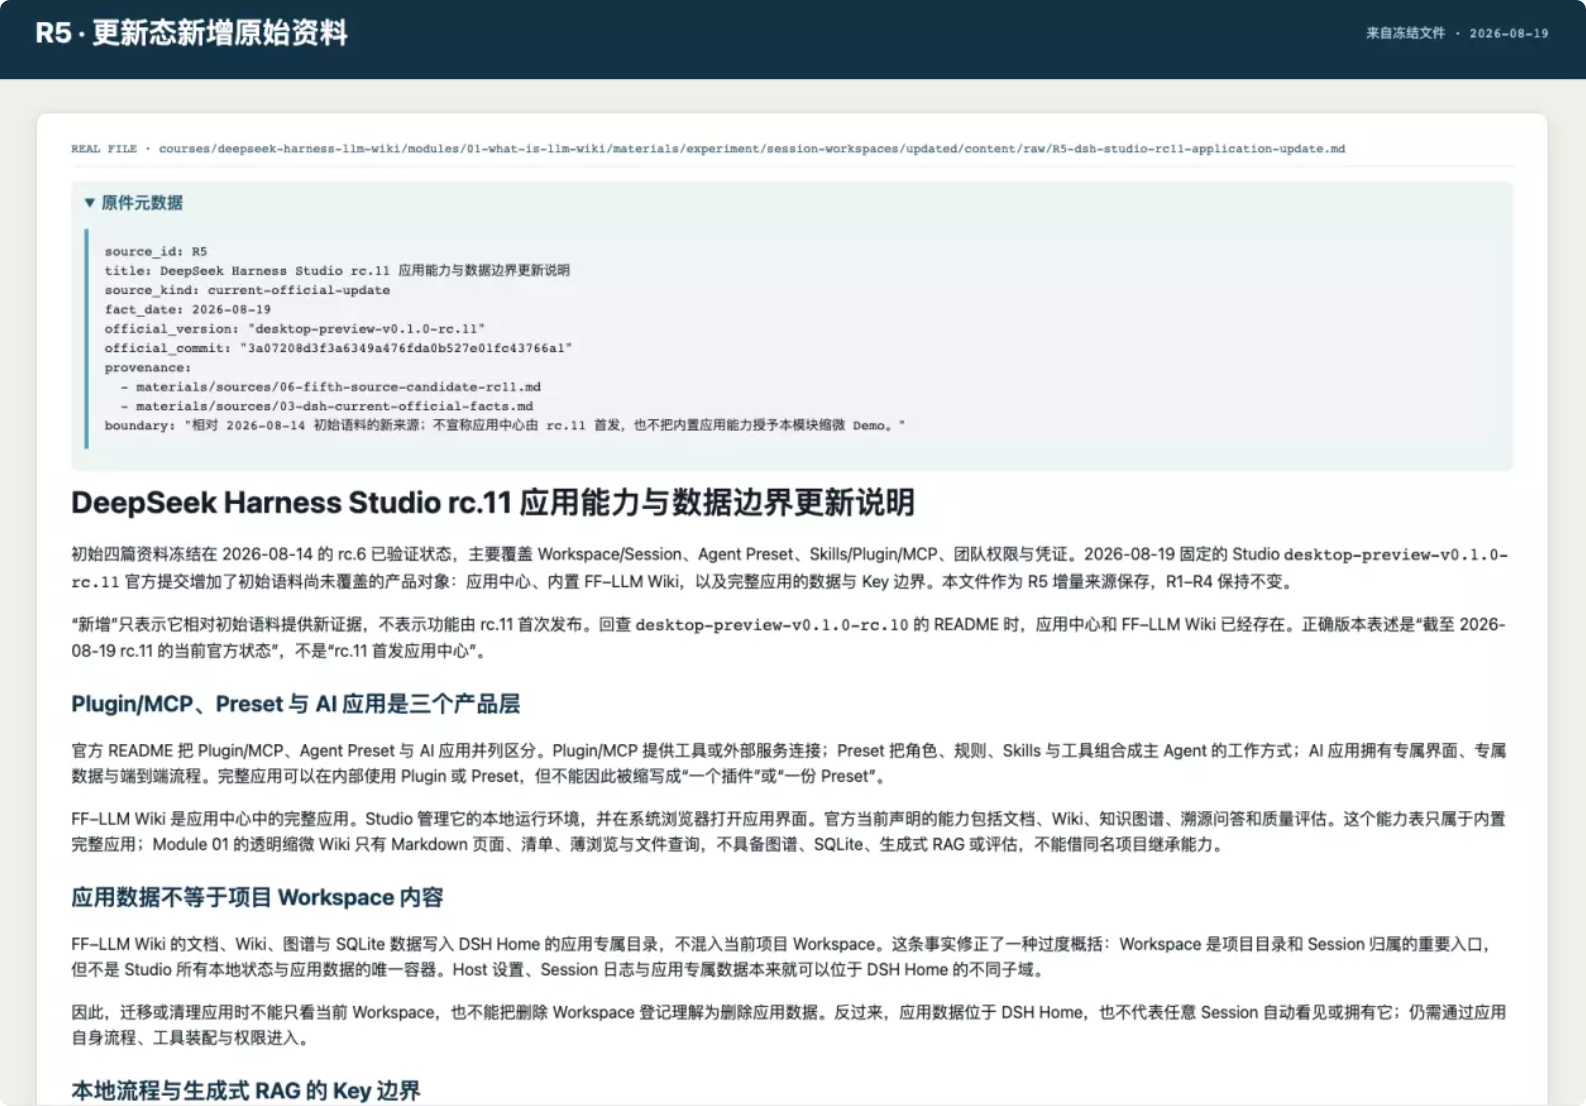Click the main heading DeepSeek Harness Studio rc.11
The image size is (1586, 1106).
(493, 502)
